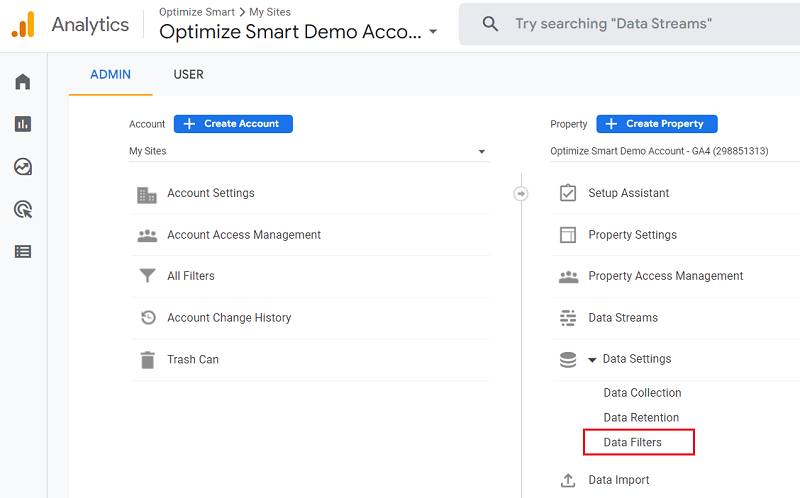Screen dimensions: 800x498
Task: Click the Setup Assistant checkbox icon
Action: (x=568, y=193)
